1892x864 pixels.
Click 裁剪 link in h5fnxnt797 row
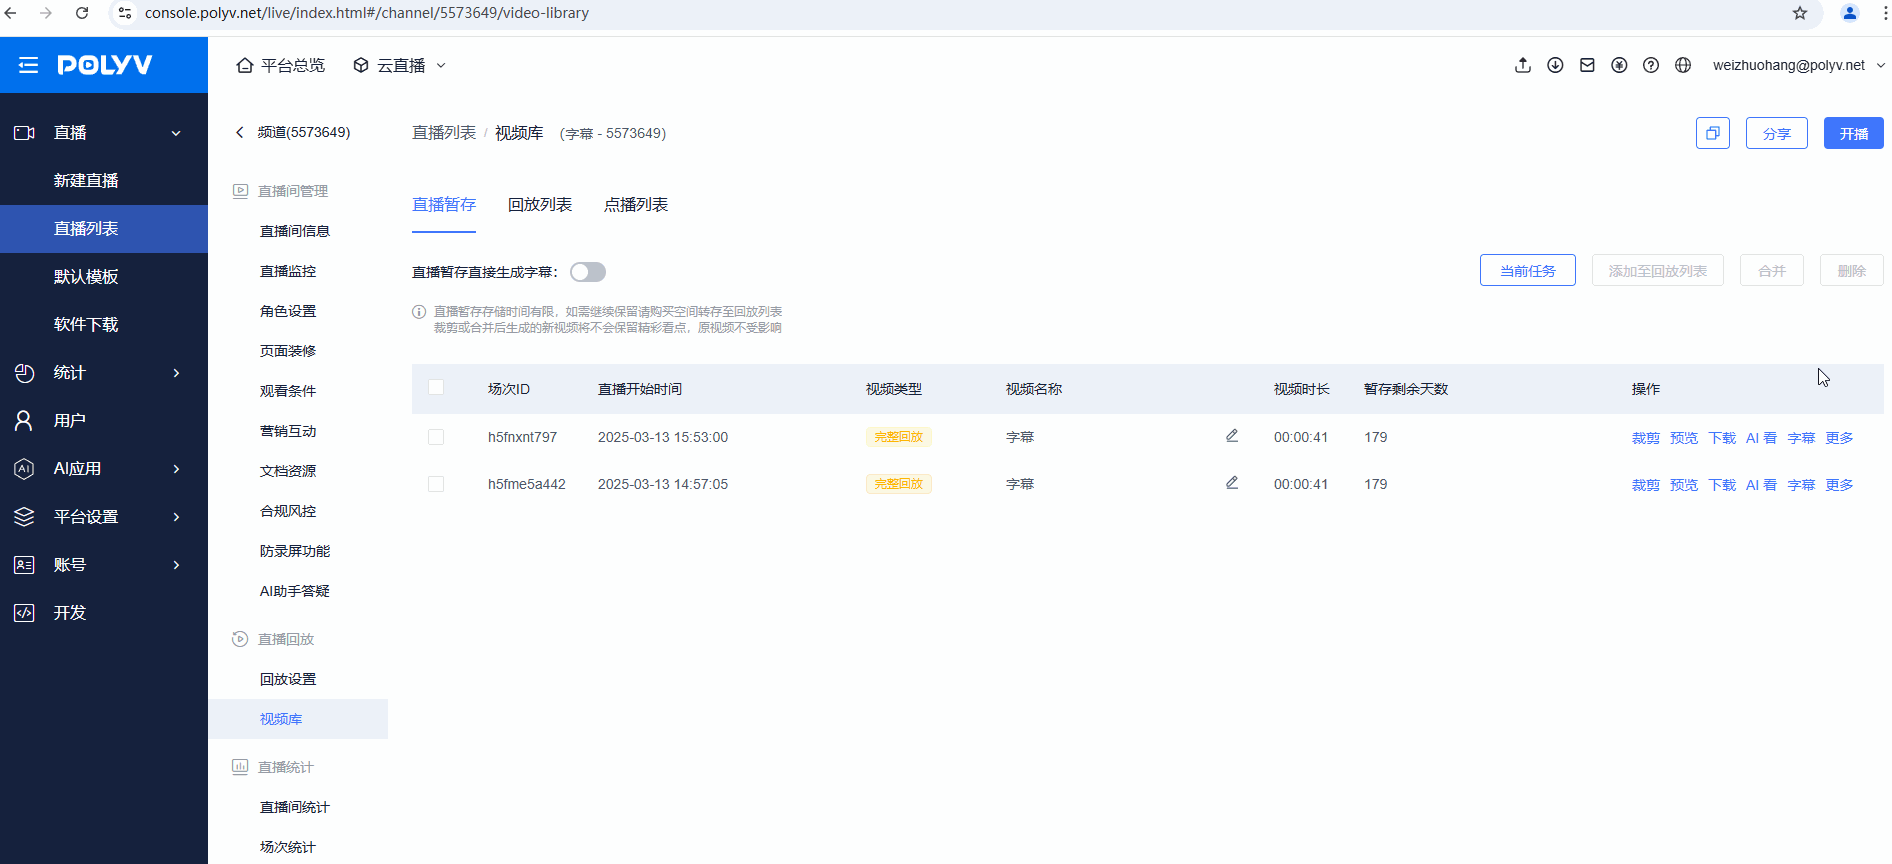[x=1646, y=438]
